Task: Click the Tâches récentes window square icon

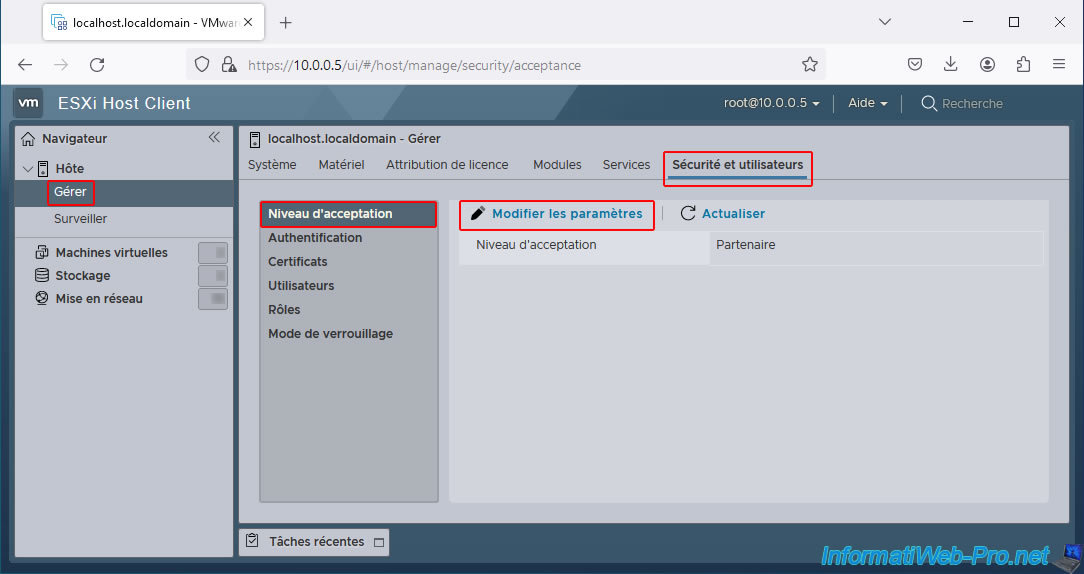Action: 378,542
